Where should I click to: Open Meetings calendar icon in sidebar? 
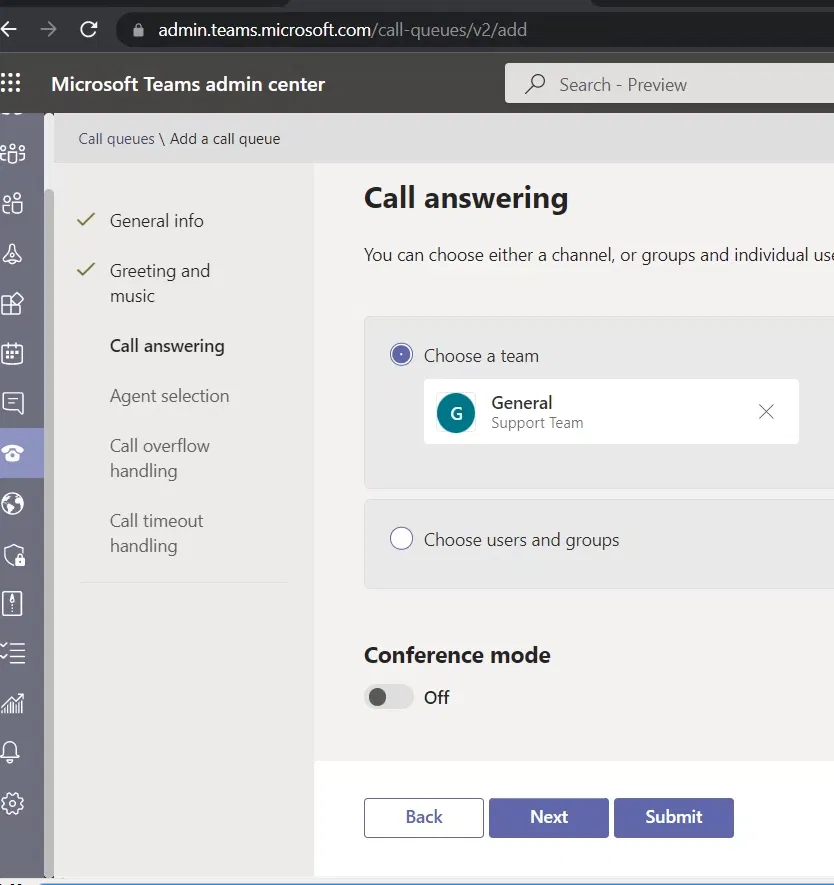click(13, 353)
